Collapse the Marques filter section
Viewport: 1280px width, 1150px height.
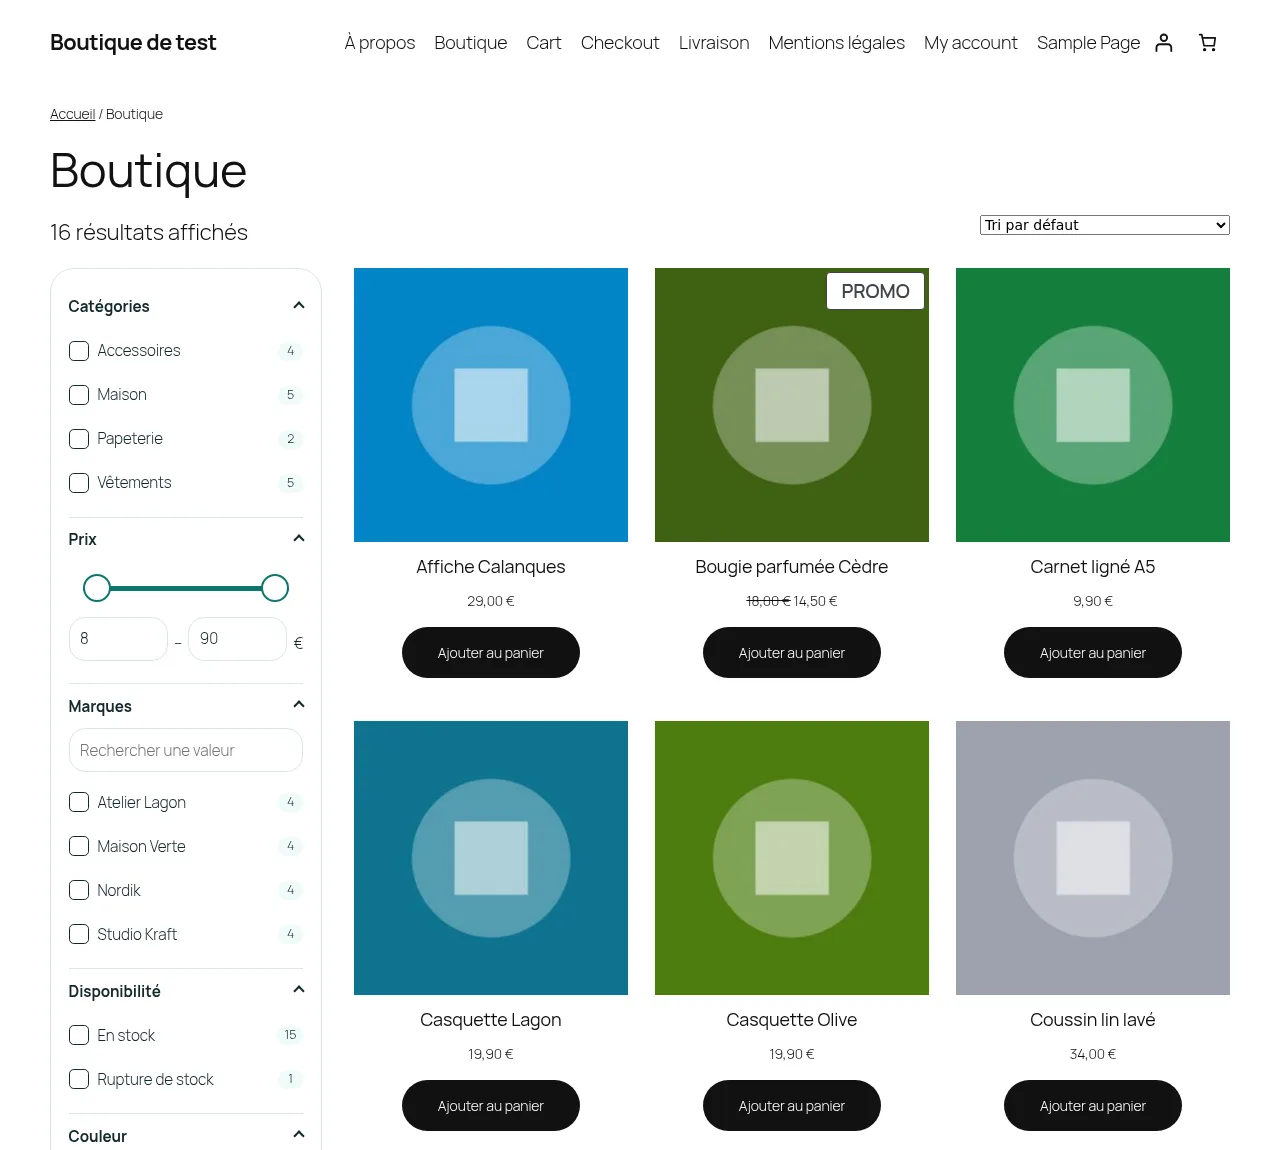pyautogui.click(x=298, y=705)
